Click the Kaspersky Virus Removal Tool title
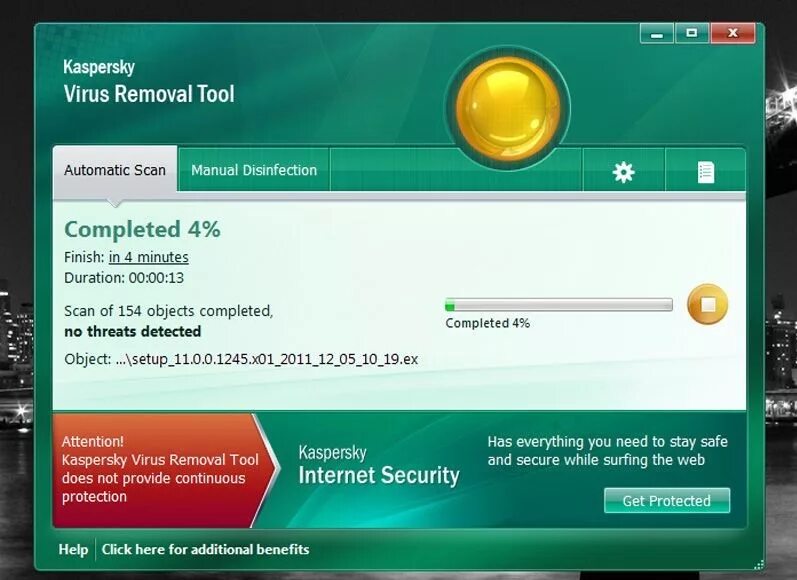This screenshot has height=580, width=797. (149, 82)
